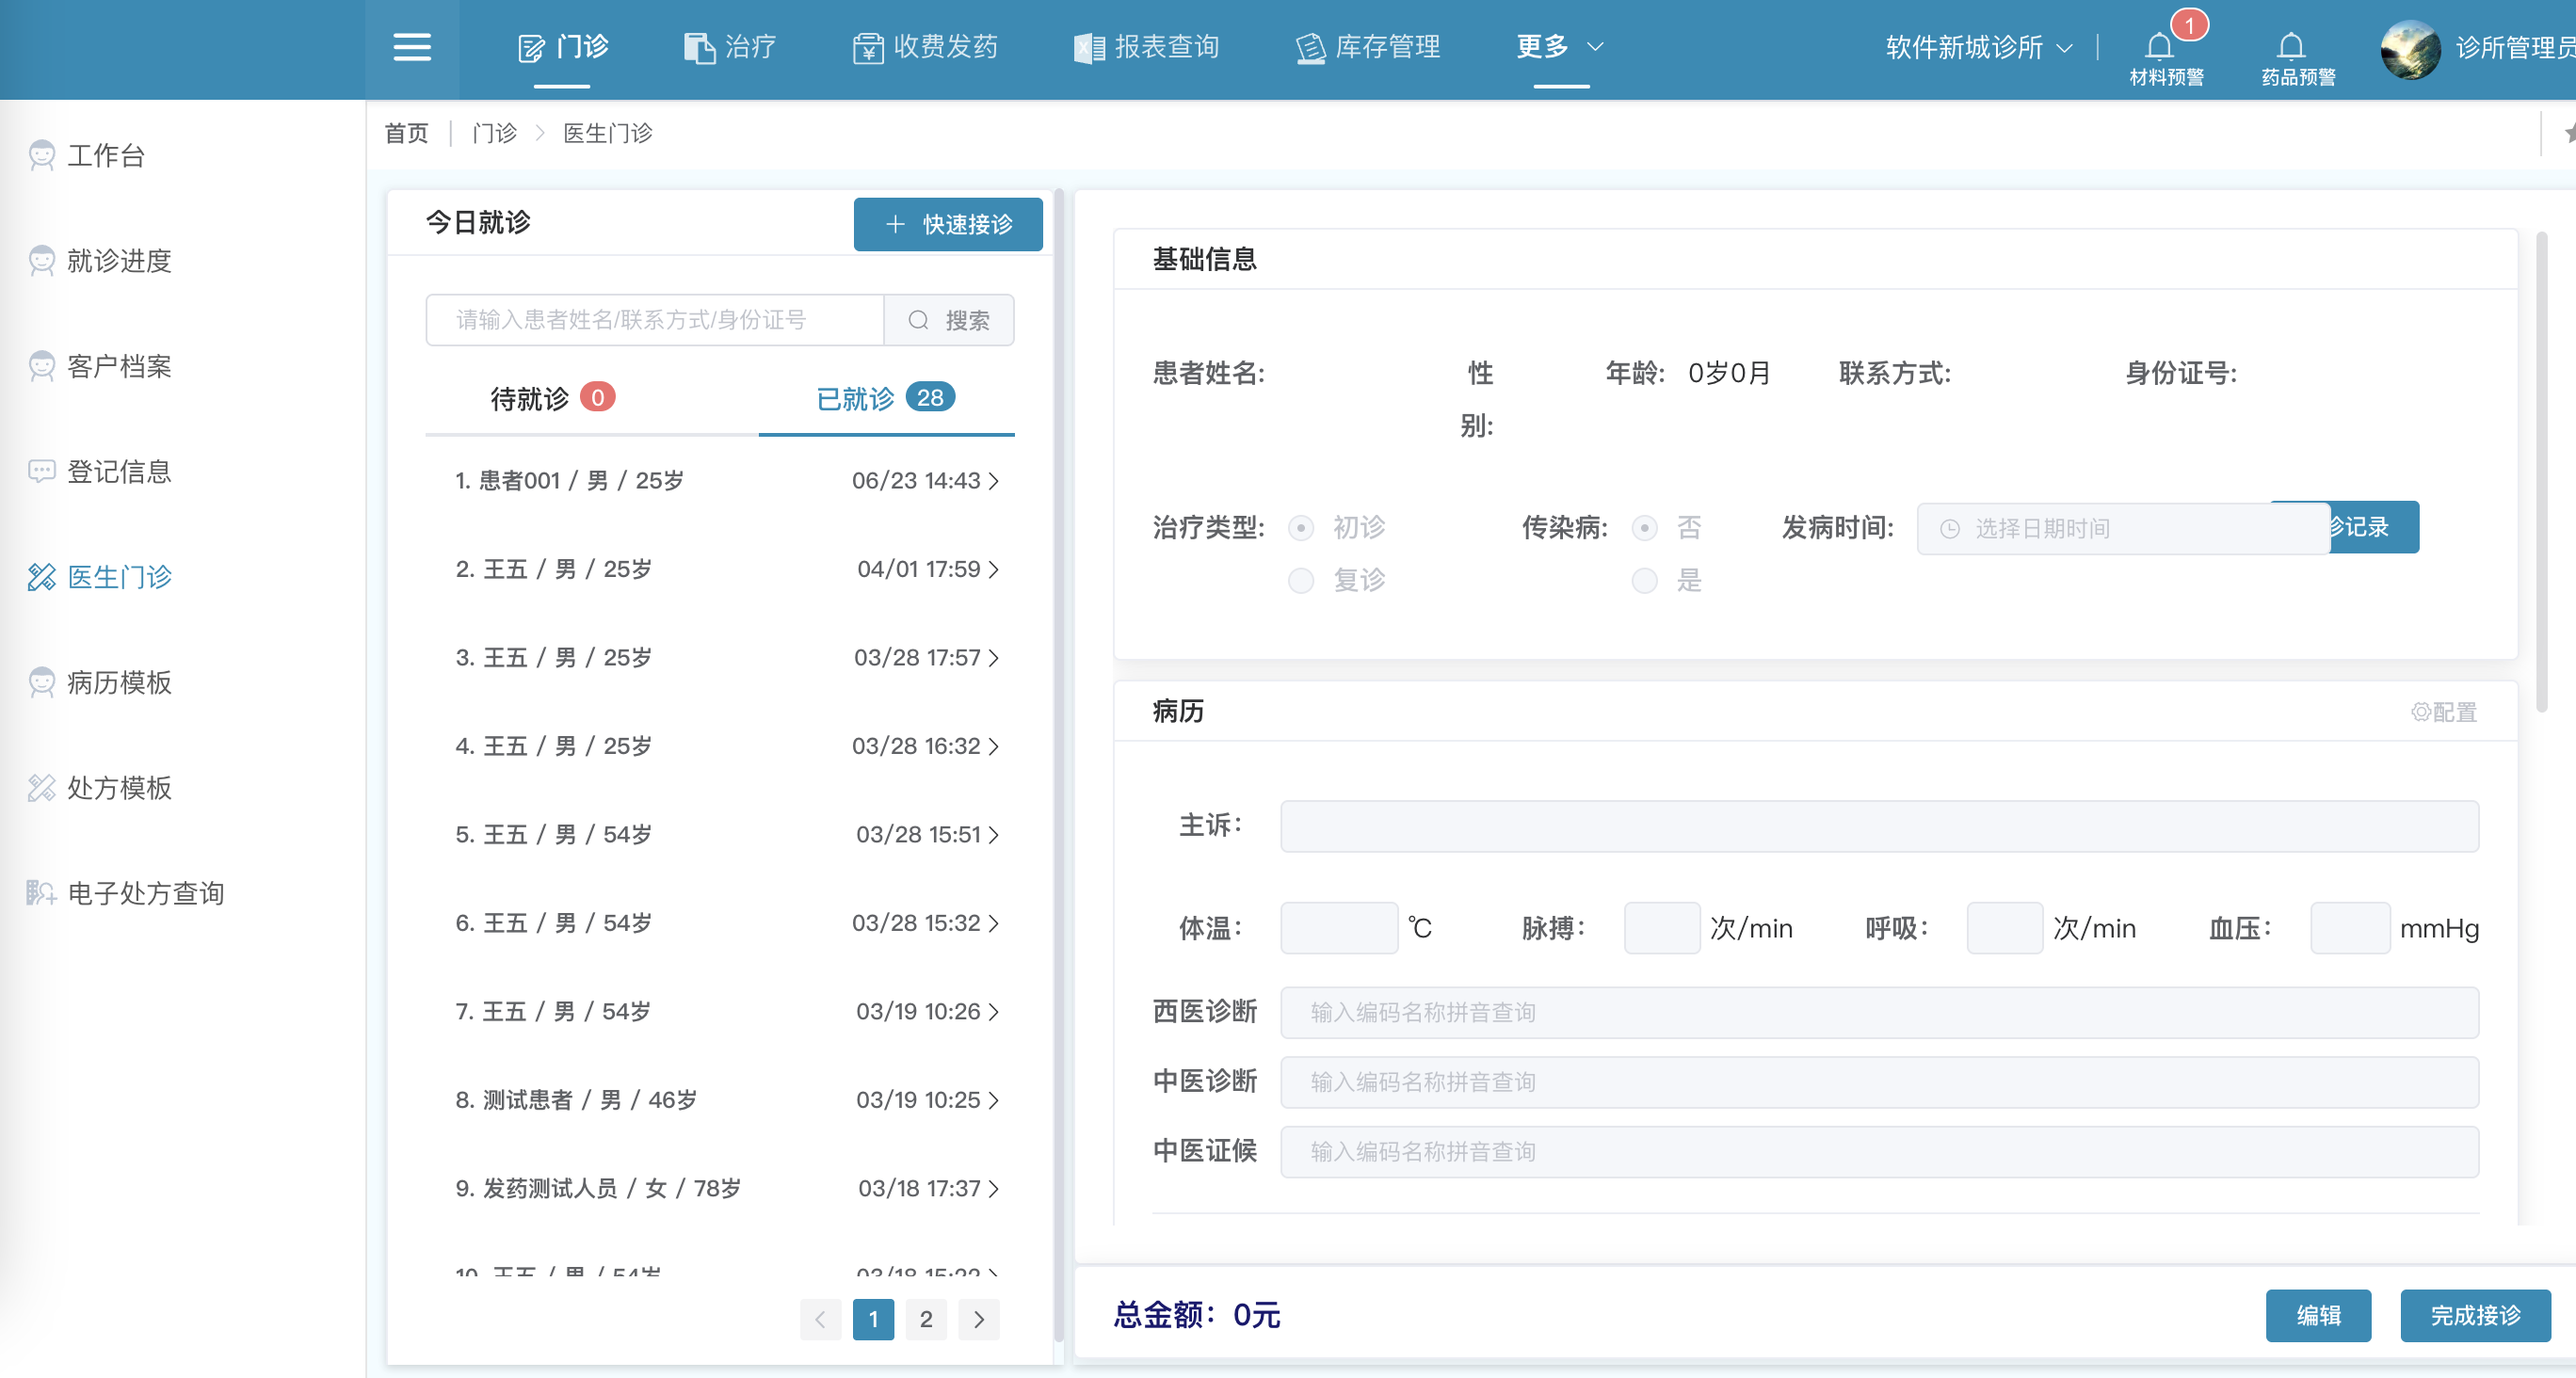Open the 软件新城诊所 clinic switcher
Image resolution: width=2576 pixels, height=1378 pixels.
click(1977, 48)
